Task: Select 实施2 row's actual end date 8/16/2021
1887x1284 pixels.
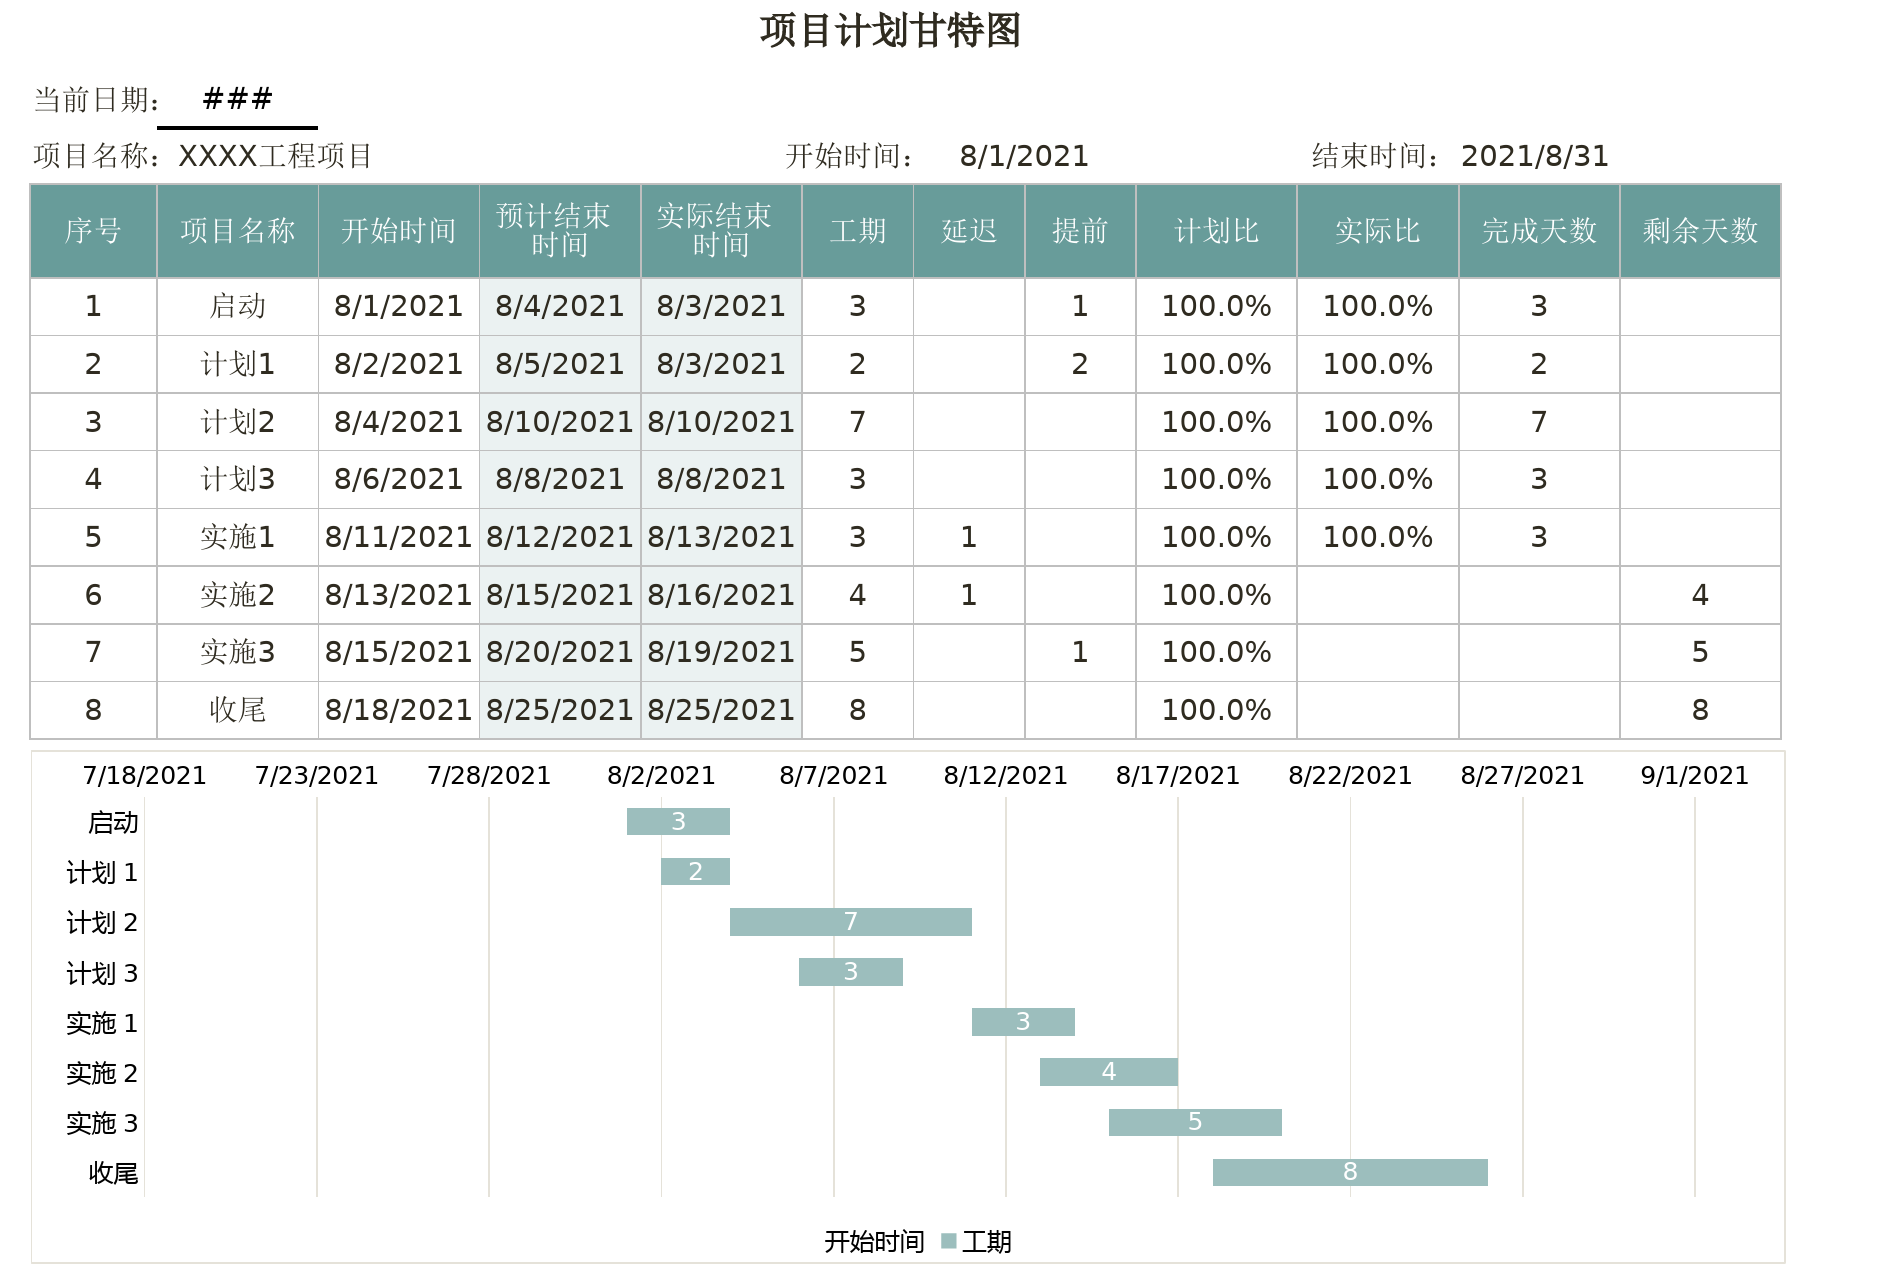Action: coord(721,595)
